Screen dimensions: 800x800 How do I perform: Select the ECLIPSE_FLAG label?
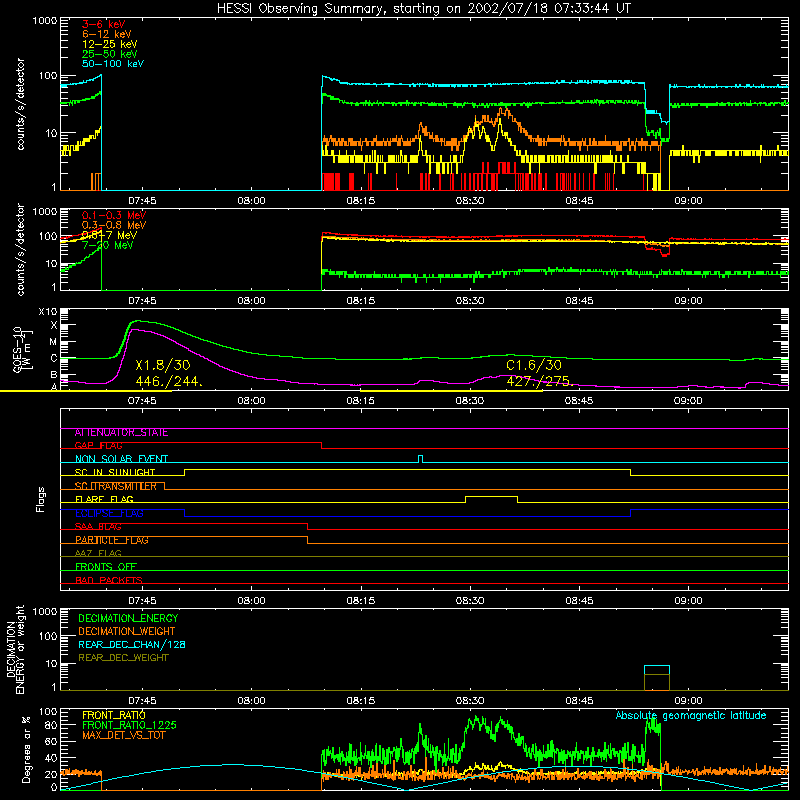109,513
